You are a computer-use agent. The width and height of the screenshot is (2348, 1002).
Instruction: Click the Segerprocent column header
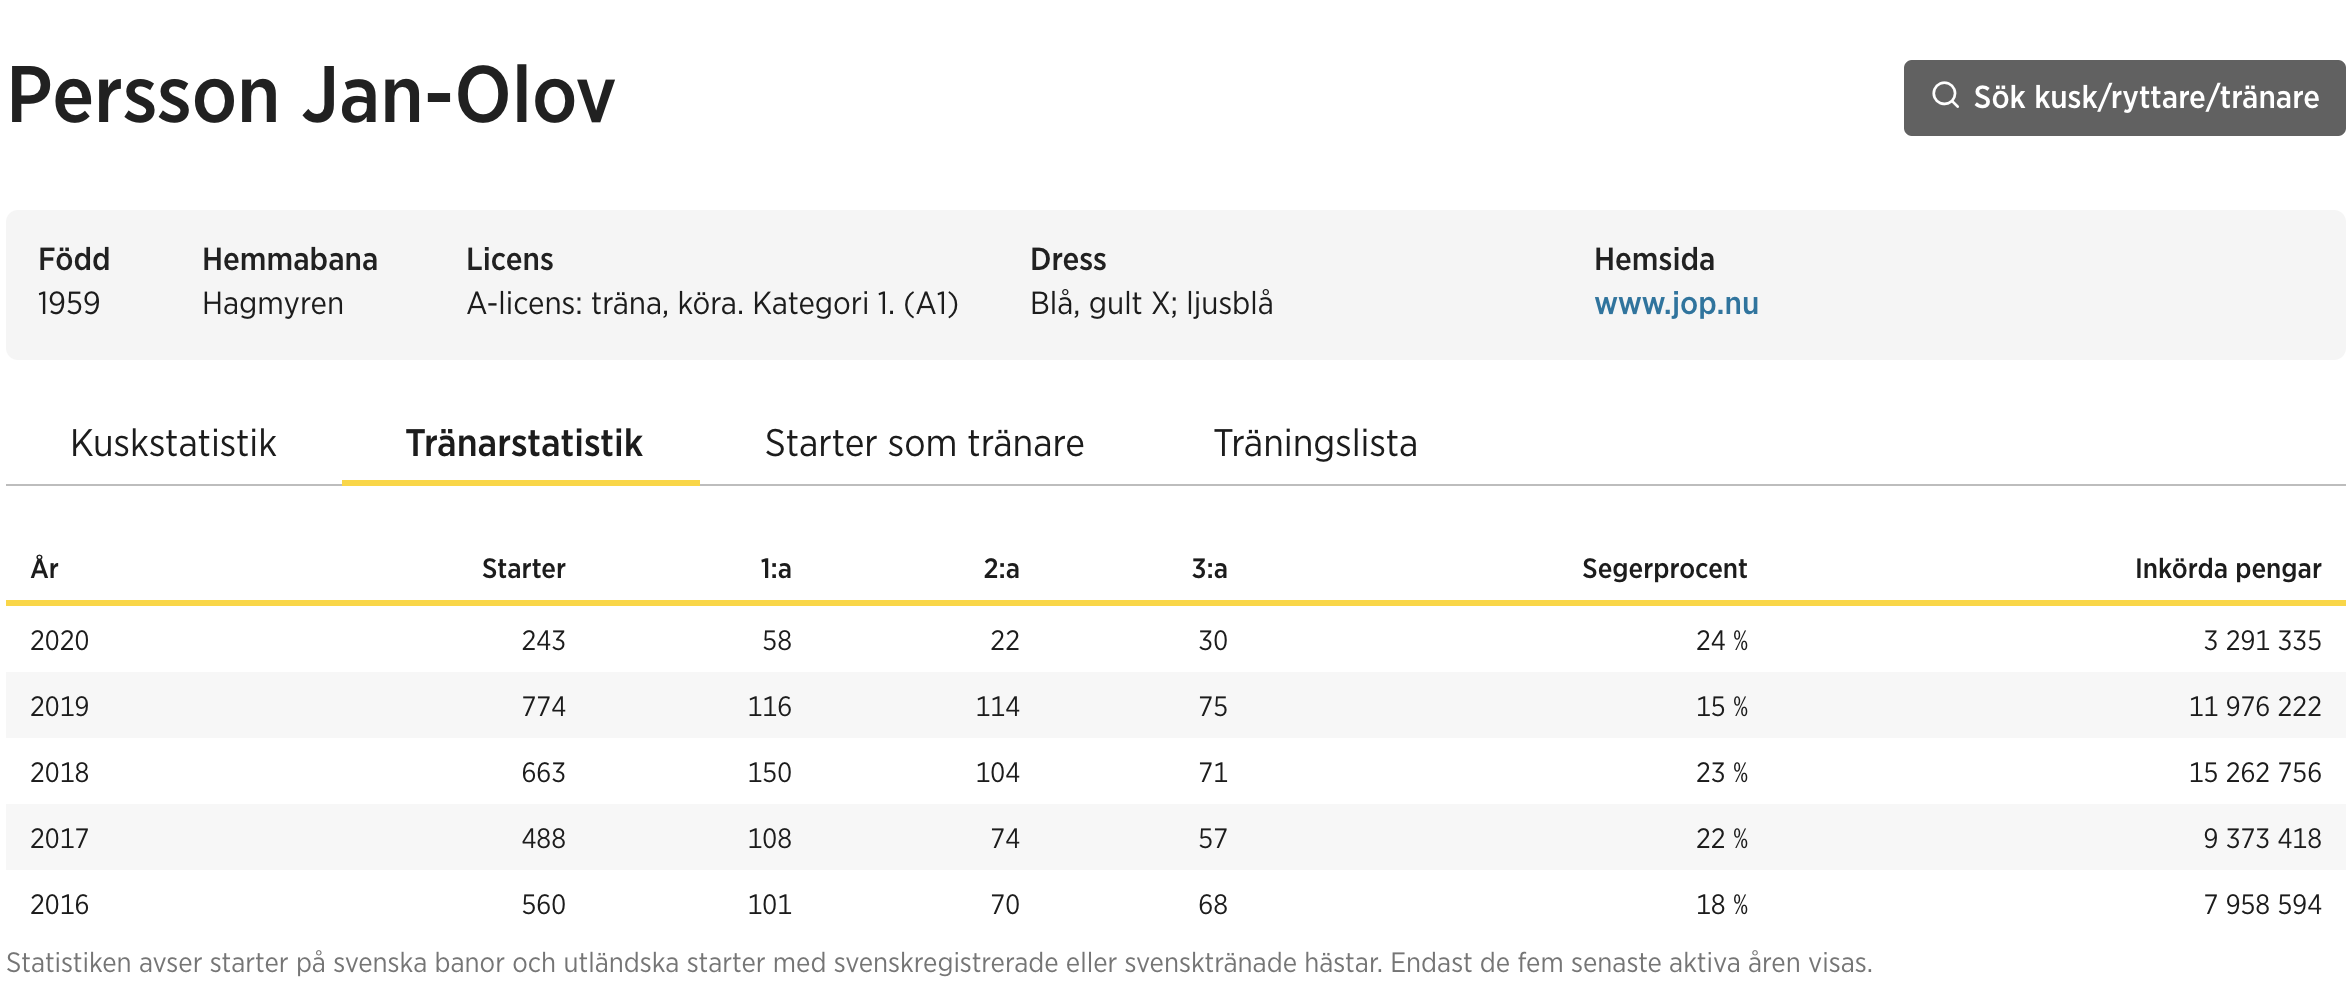[x=1664, y=569]
